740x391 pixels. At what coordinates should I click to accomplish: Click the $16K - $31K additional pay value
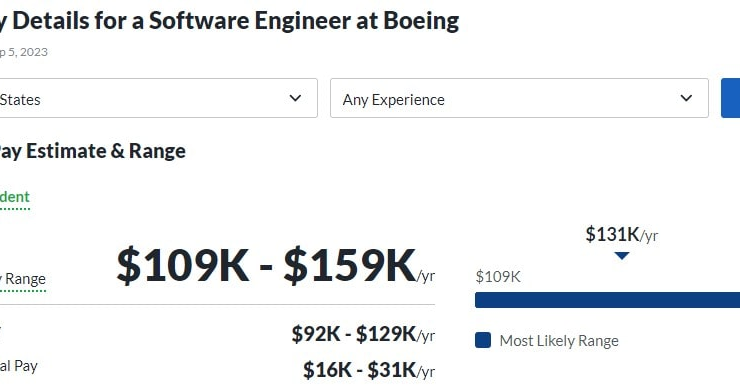click(x=369, y=370)
